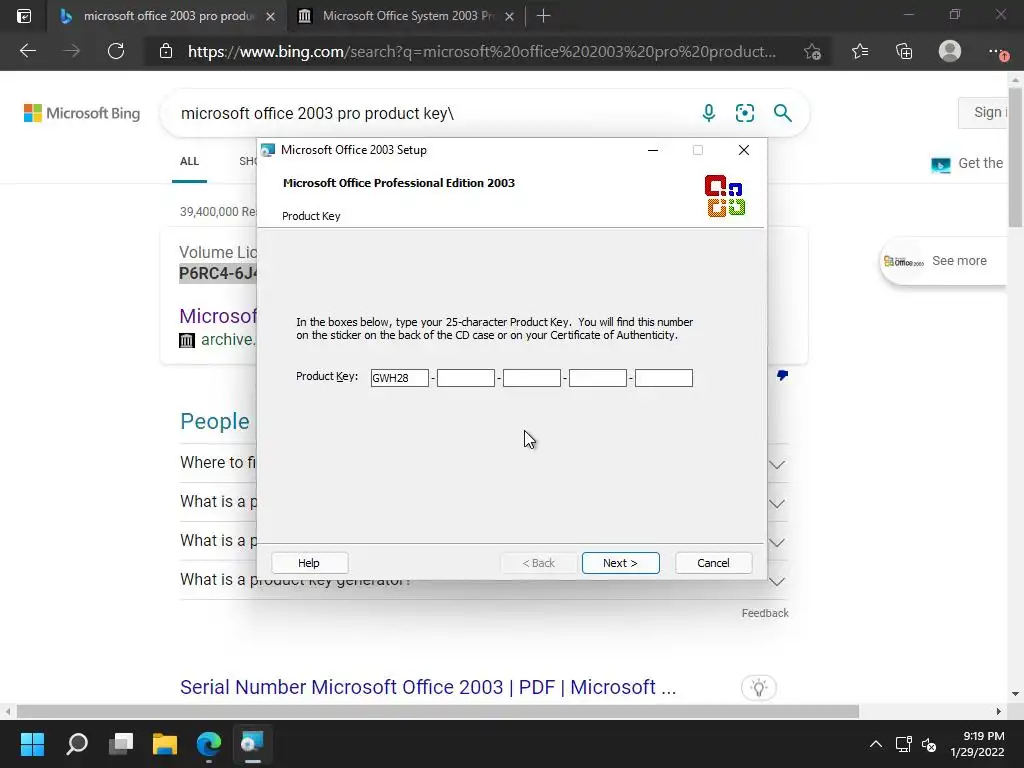Click the Bing search query box

[431, 113]
